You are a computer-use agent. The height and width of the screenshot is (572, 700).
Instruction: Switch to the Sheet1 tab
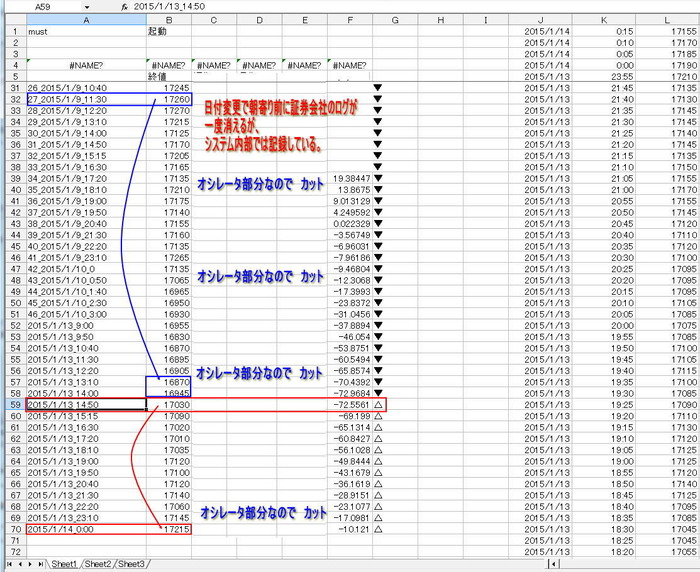(x=64, y=564)
